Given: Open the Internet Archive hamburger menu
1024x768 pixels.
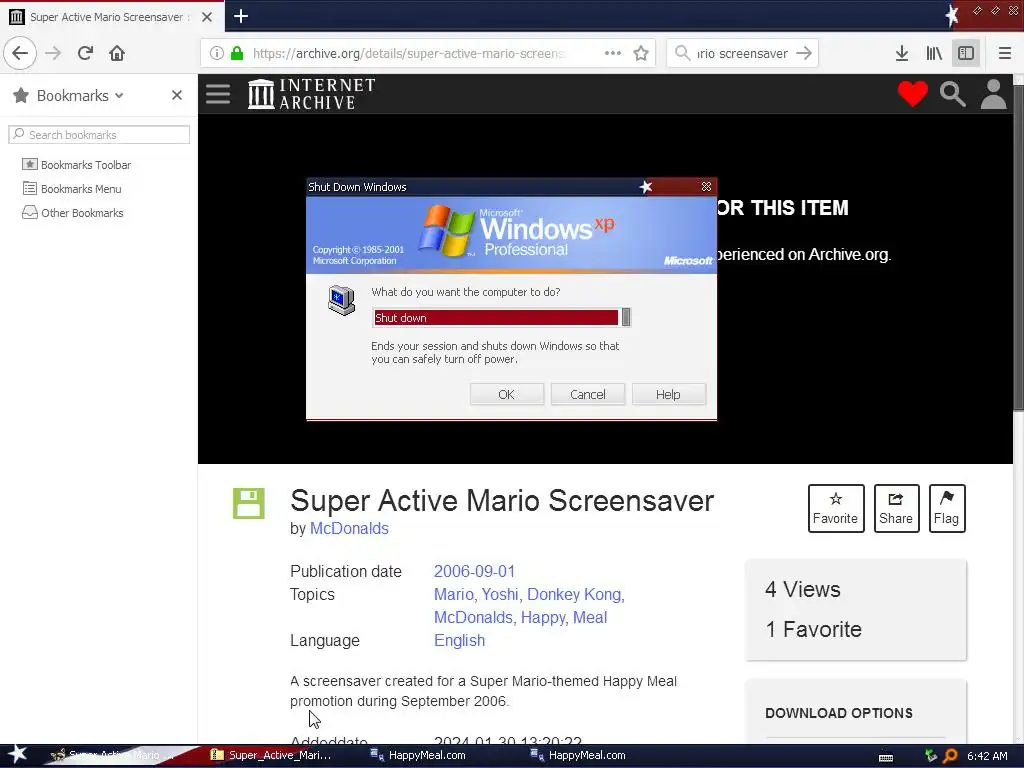Looking at the screenshot, I should [x=217, y=94].
